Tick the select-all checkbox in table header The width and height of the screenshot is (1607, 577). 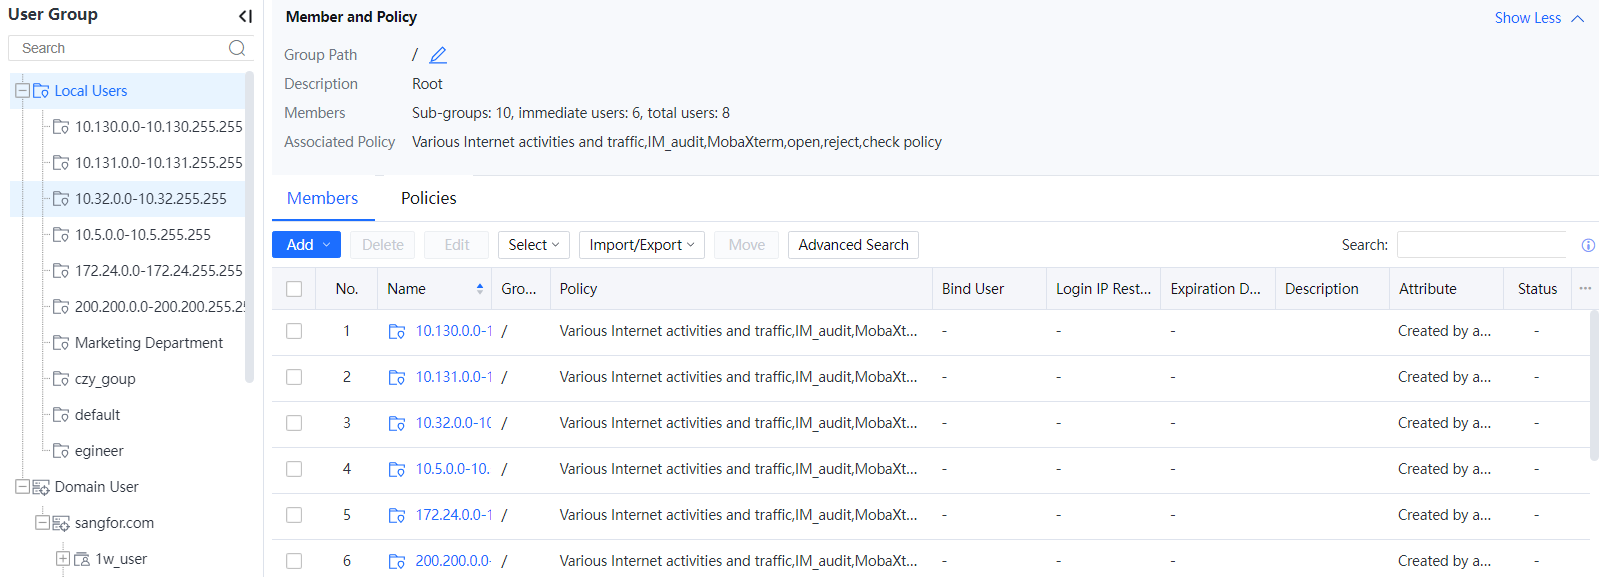[294, 289]
